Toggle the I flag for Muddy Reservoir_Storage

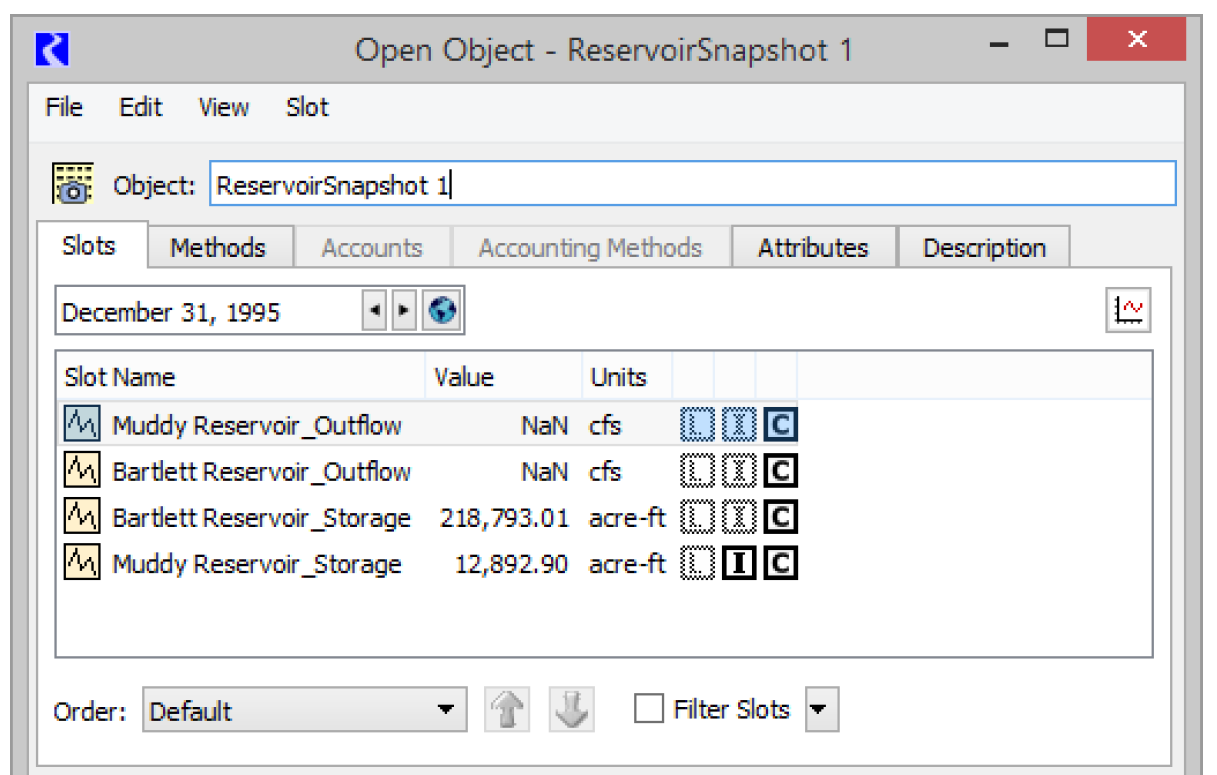pyautogui.click(x=739, y=565)
